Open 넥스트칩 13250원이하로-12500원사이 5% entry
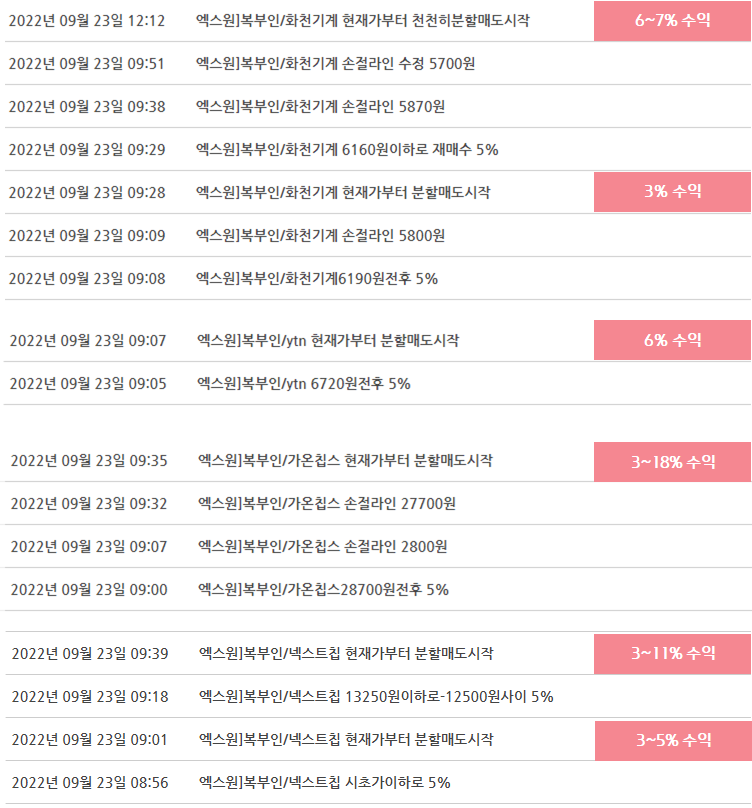752x808 pixels. [x=376, y=697]
